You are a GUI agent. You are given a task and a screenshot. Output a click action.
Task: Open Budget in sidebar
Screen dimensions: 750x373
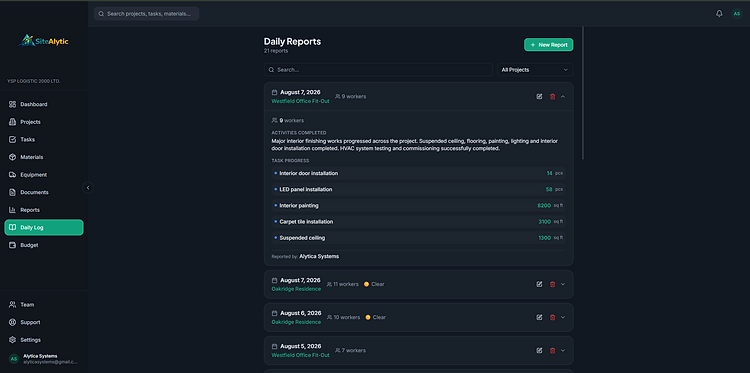(44, 245)
